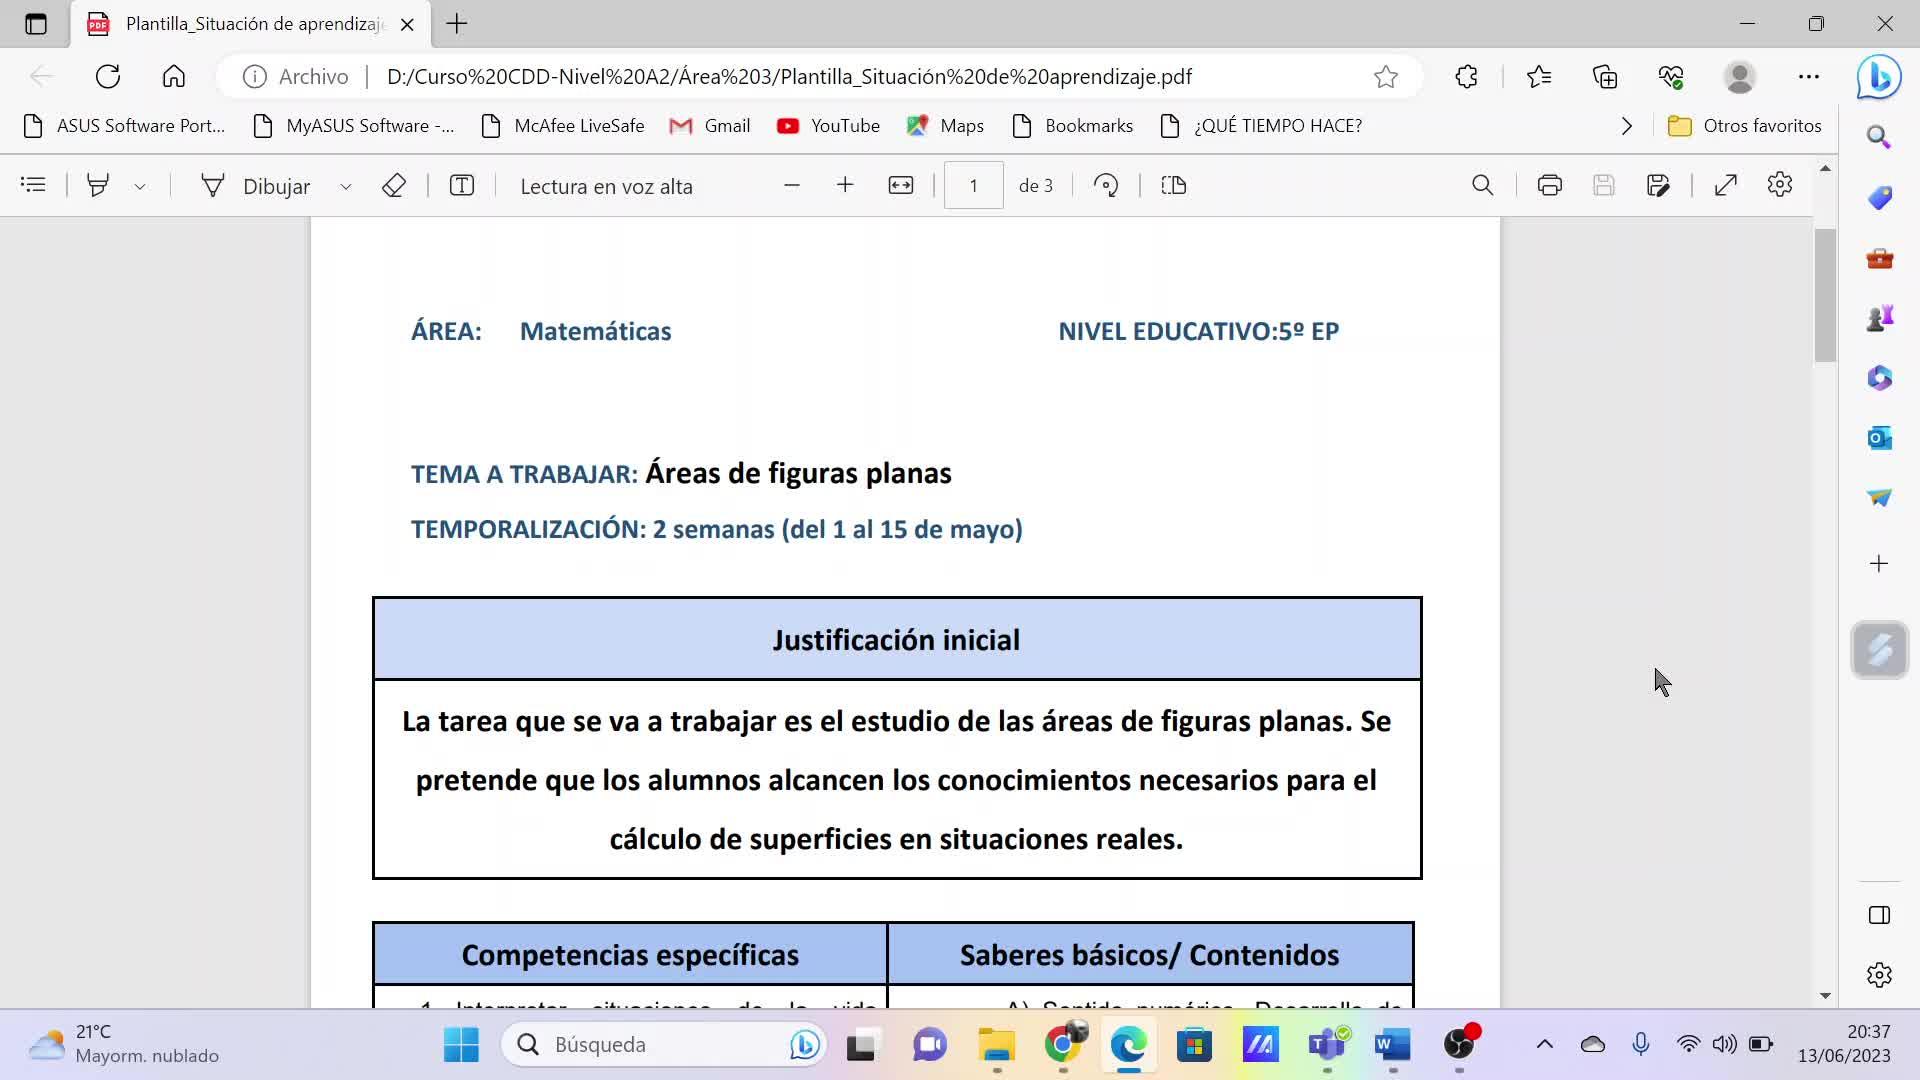Add this page to favorites star
The image size is (1920, 1080).
pyautogui.click(x=1385, y=77)
